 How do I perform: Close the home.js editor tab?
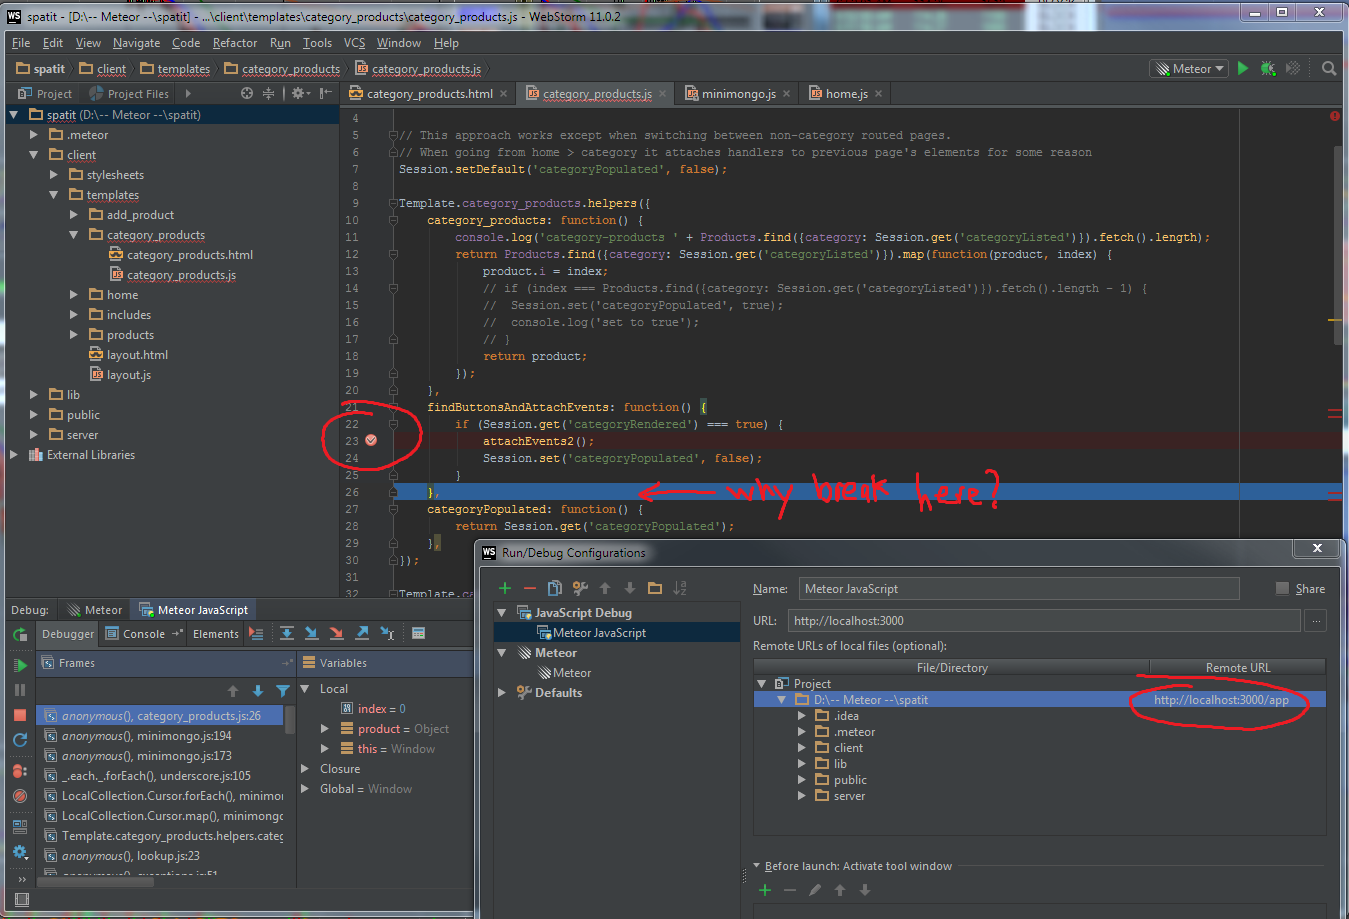pos(878,94)
